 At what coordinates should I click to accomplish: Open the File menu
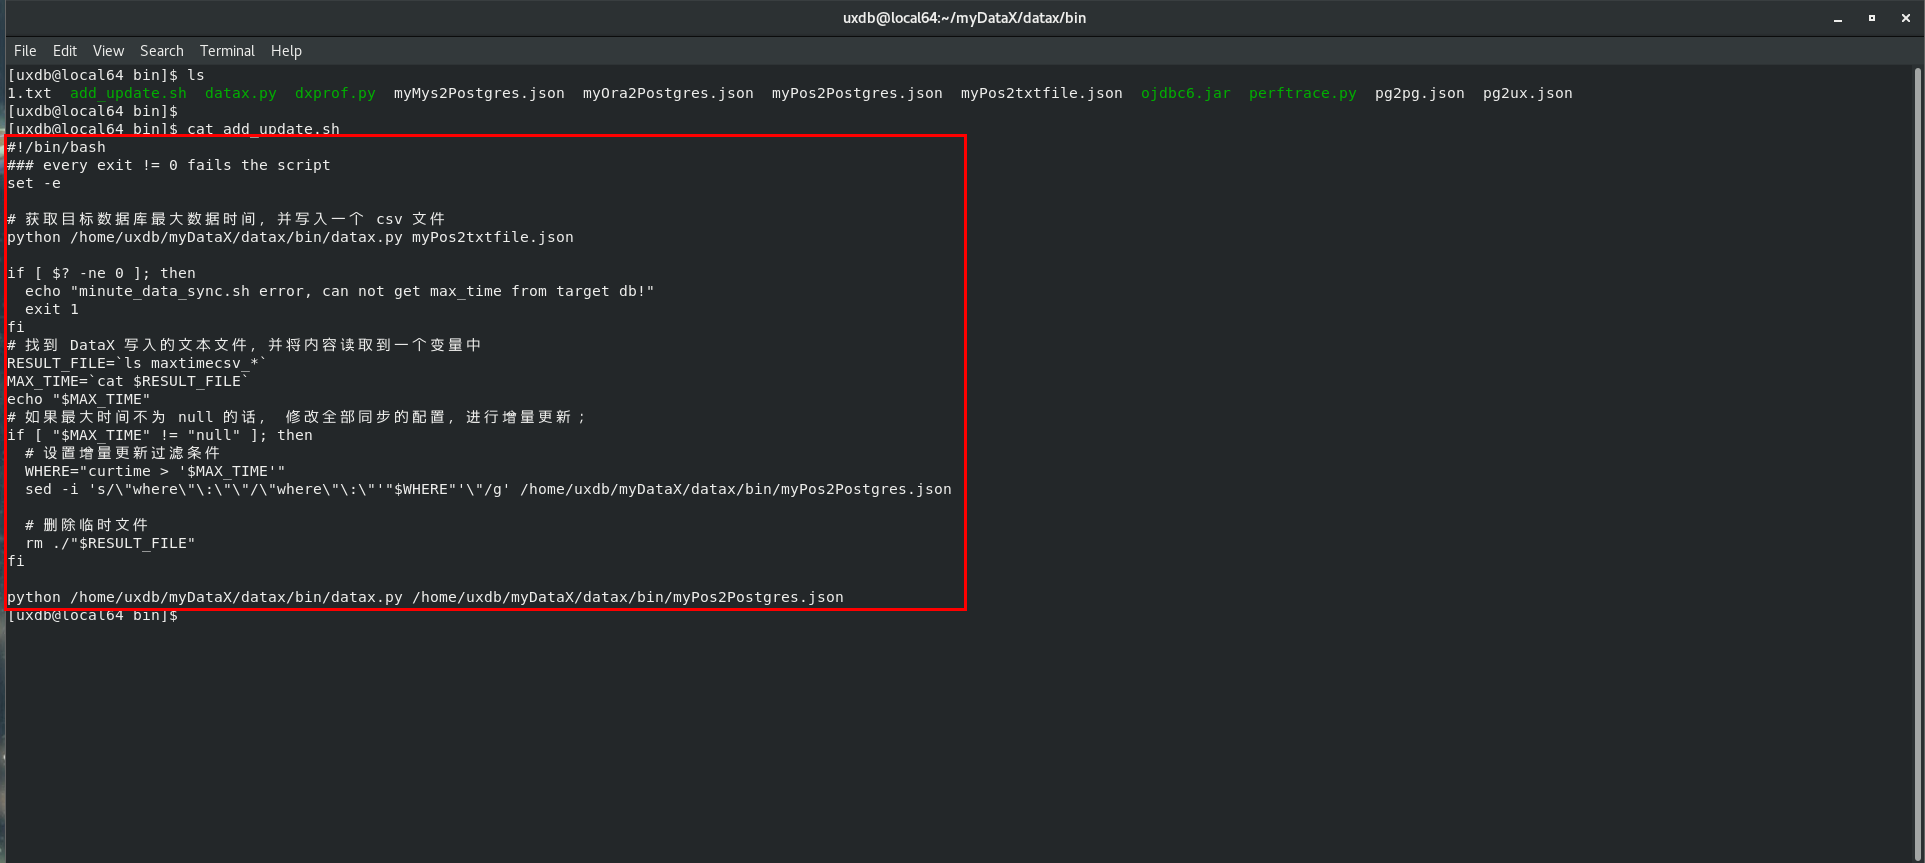(x=25, y=51)
